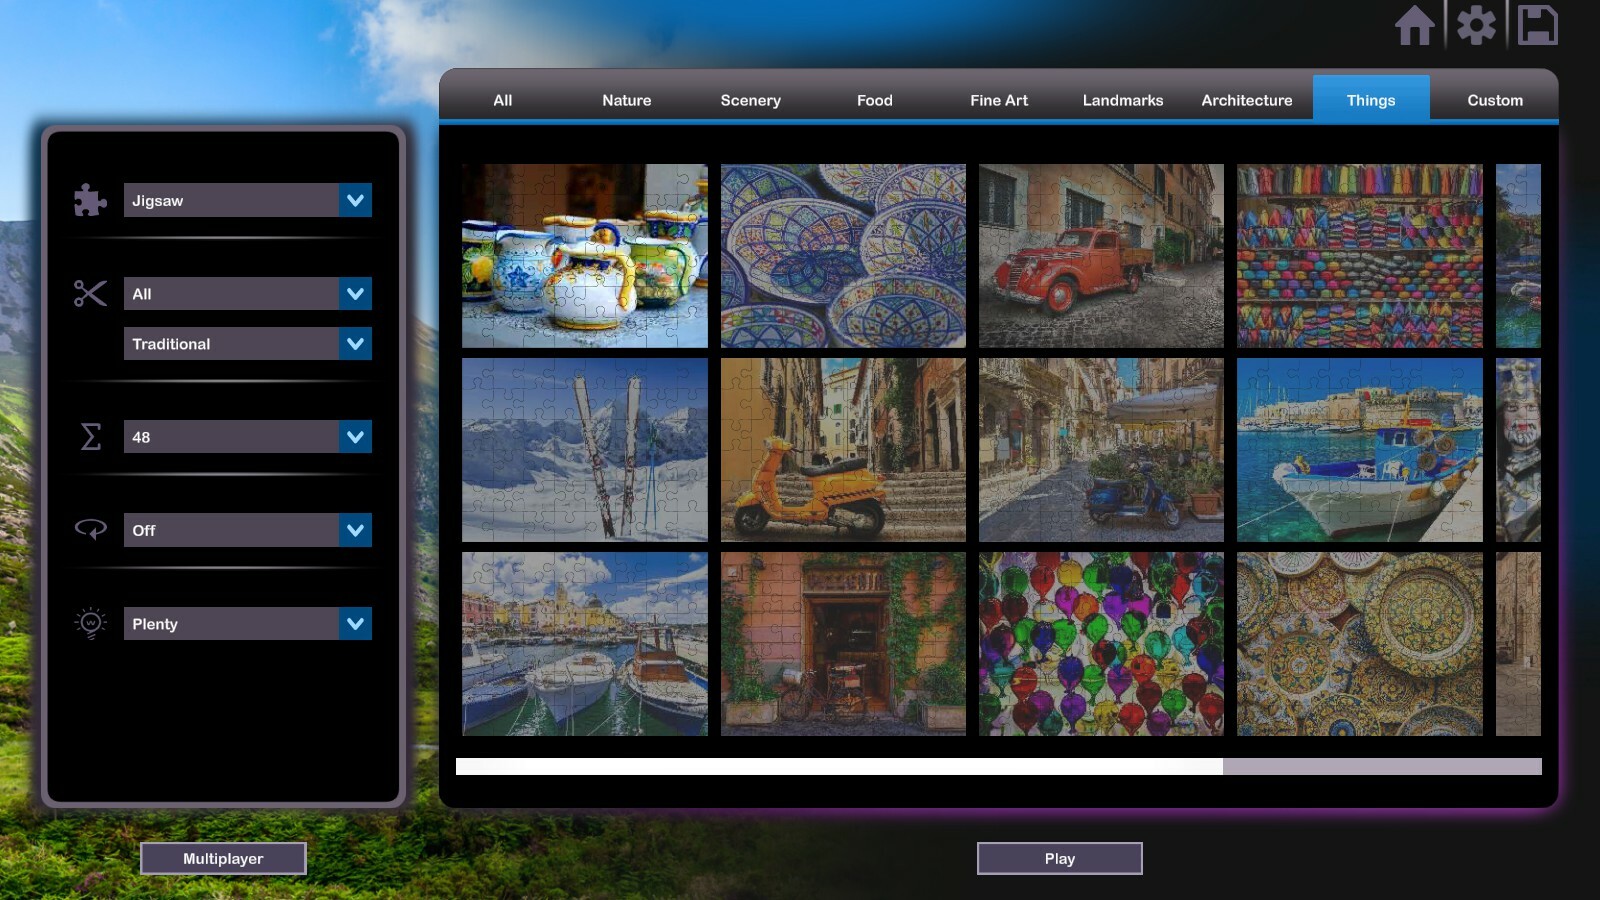Open the settings gear icon
The height and width of the screenshot is (900, 1600).
(x=1477, y=27)
